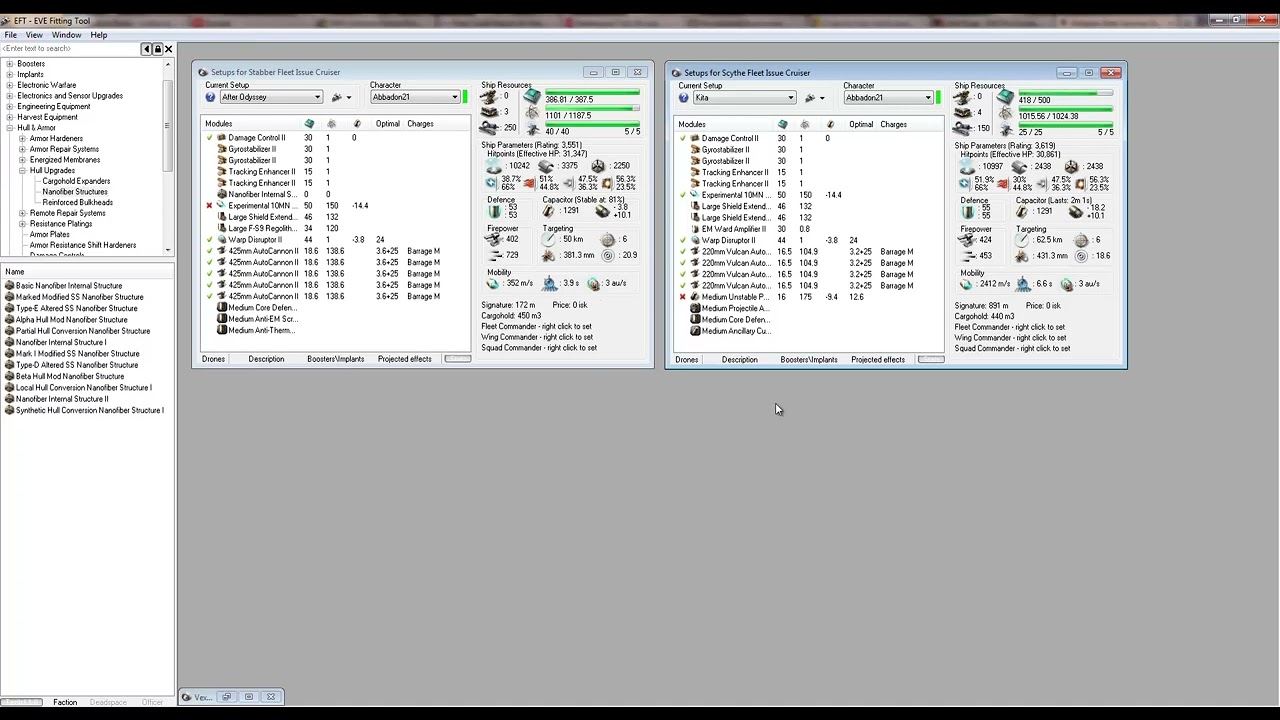The image size is (1280, 720).
Task: Click the lock icon beside search box
Action: (x=157, y=48)
